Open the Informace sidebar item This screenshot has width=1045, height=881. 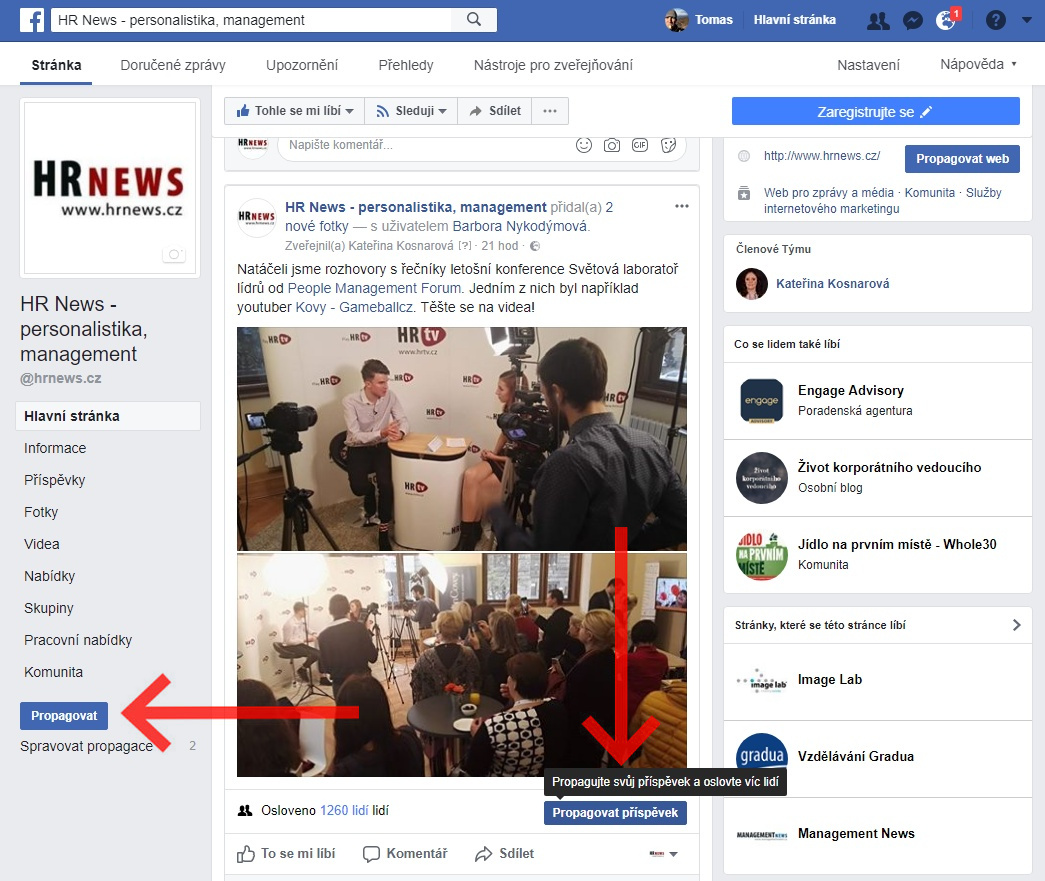pyautogui.click(x=55, y=448)
